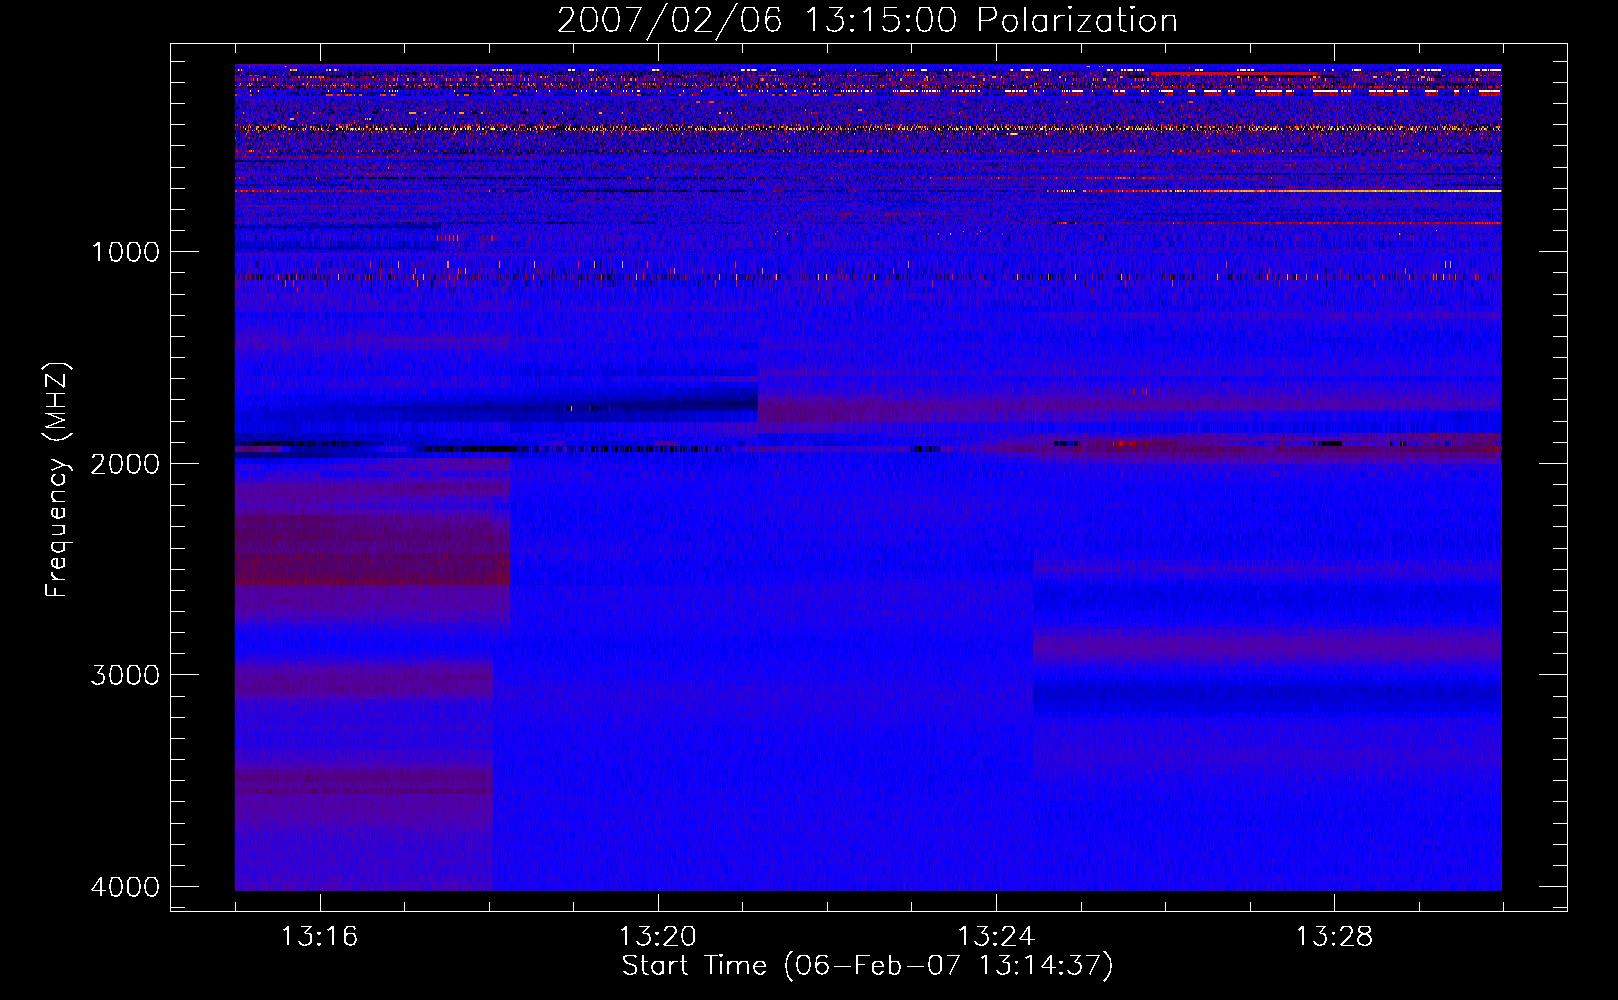1618x1000 pixels.
Task: Click the 2000 frequency tick label
Action: tap(125, 463)
